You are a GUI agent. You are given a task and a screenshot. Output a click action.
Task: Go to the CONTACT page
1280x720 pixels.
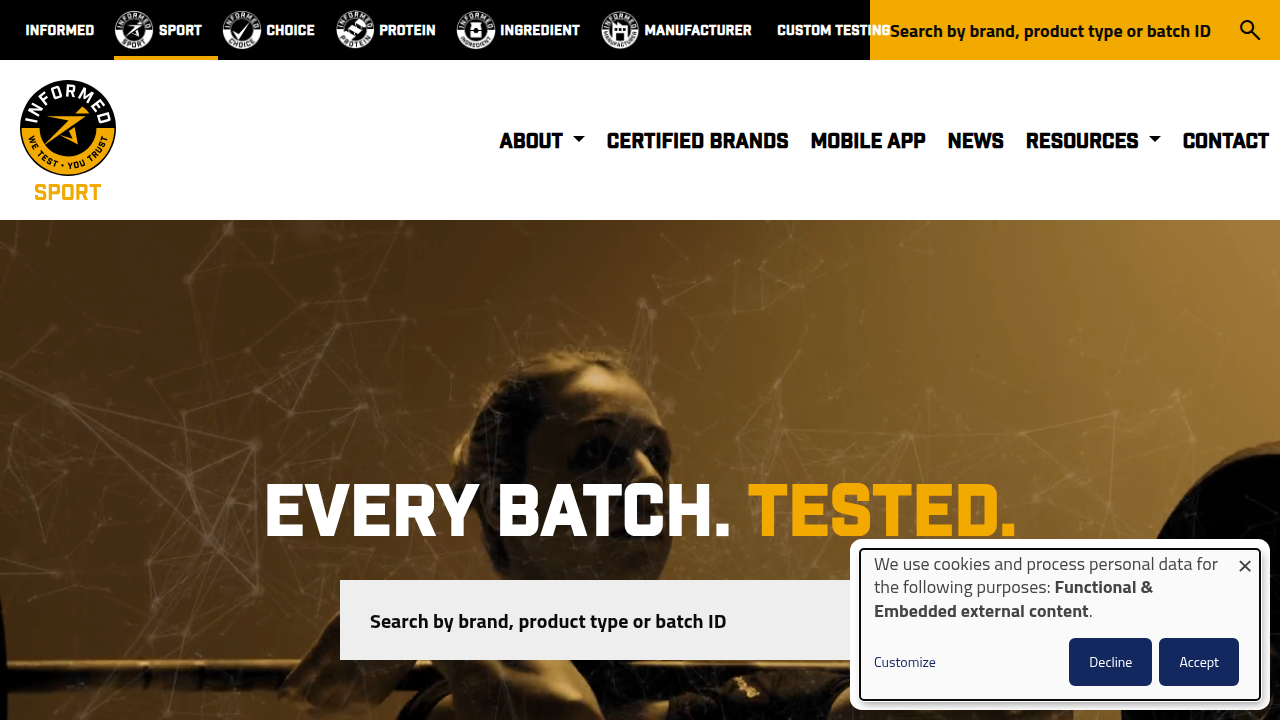click(x=1226, y=140)
